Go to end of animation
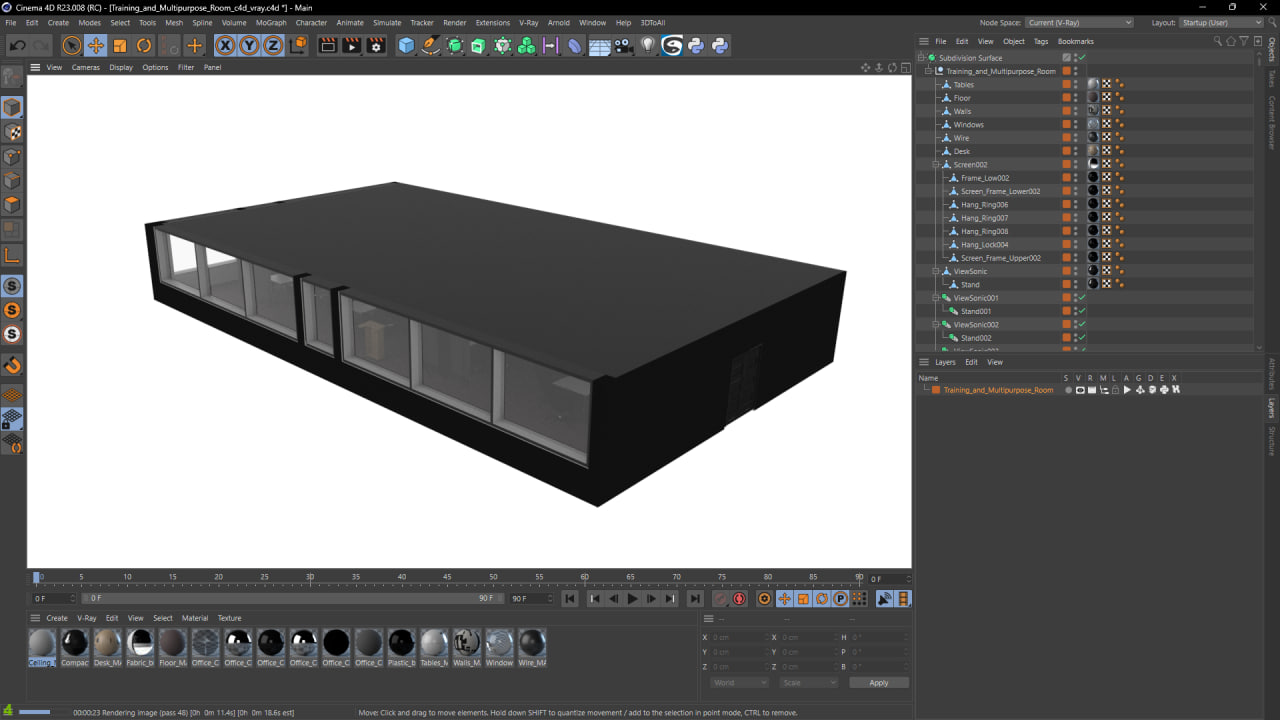The height and width of the screenshot is (720, 1280). (695, 599)
